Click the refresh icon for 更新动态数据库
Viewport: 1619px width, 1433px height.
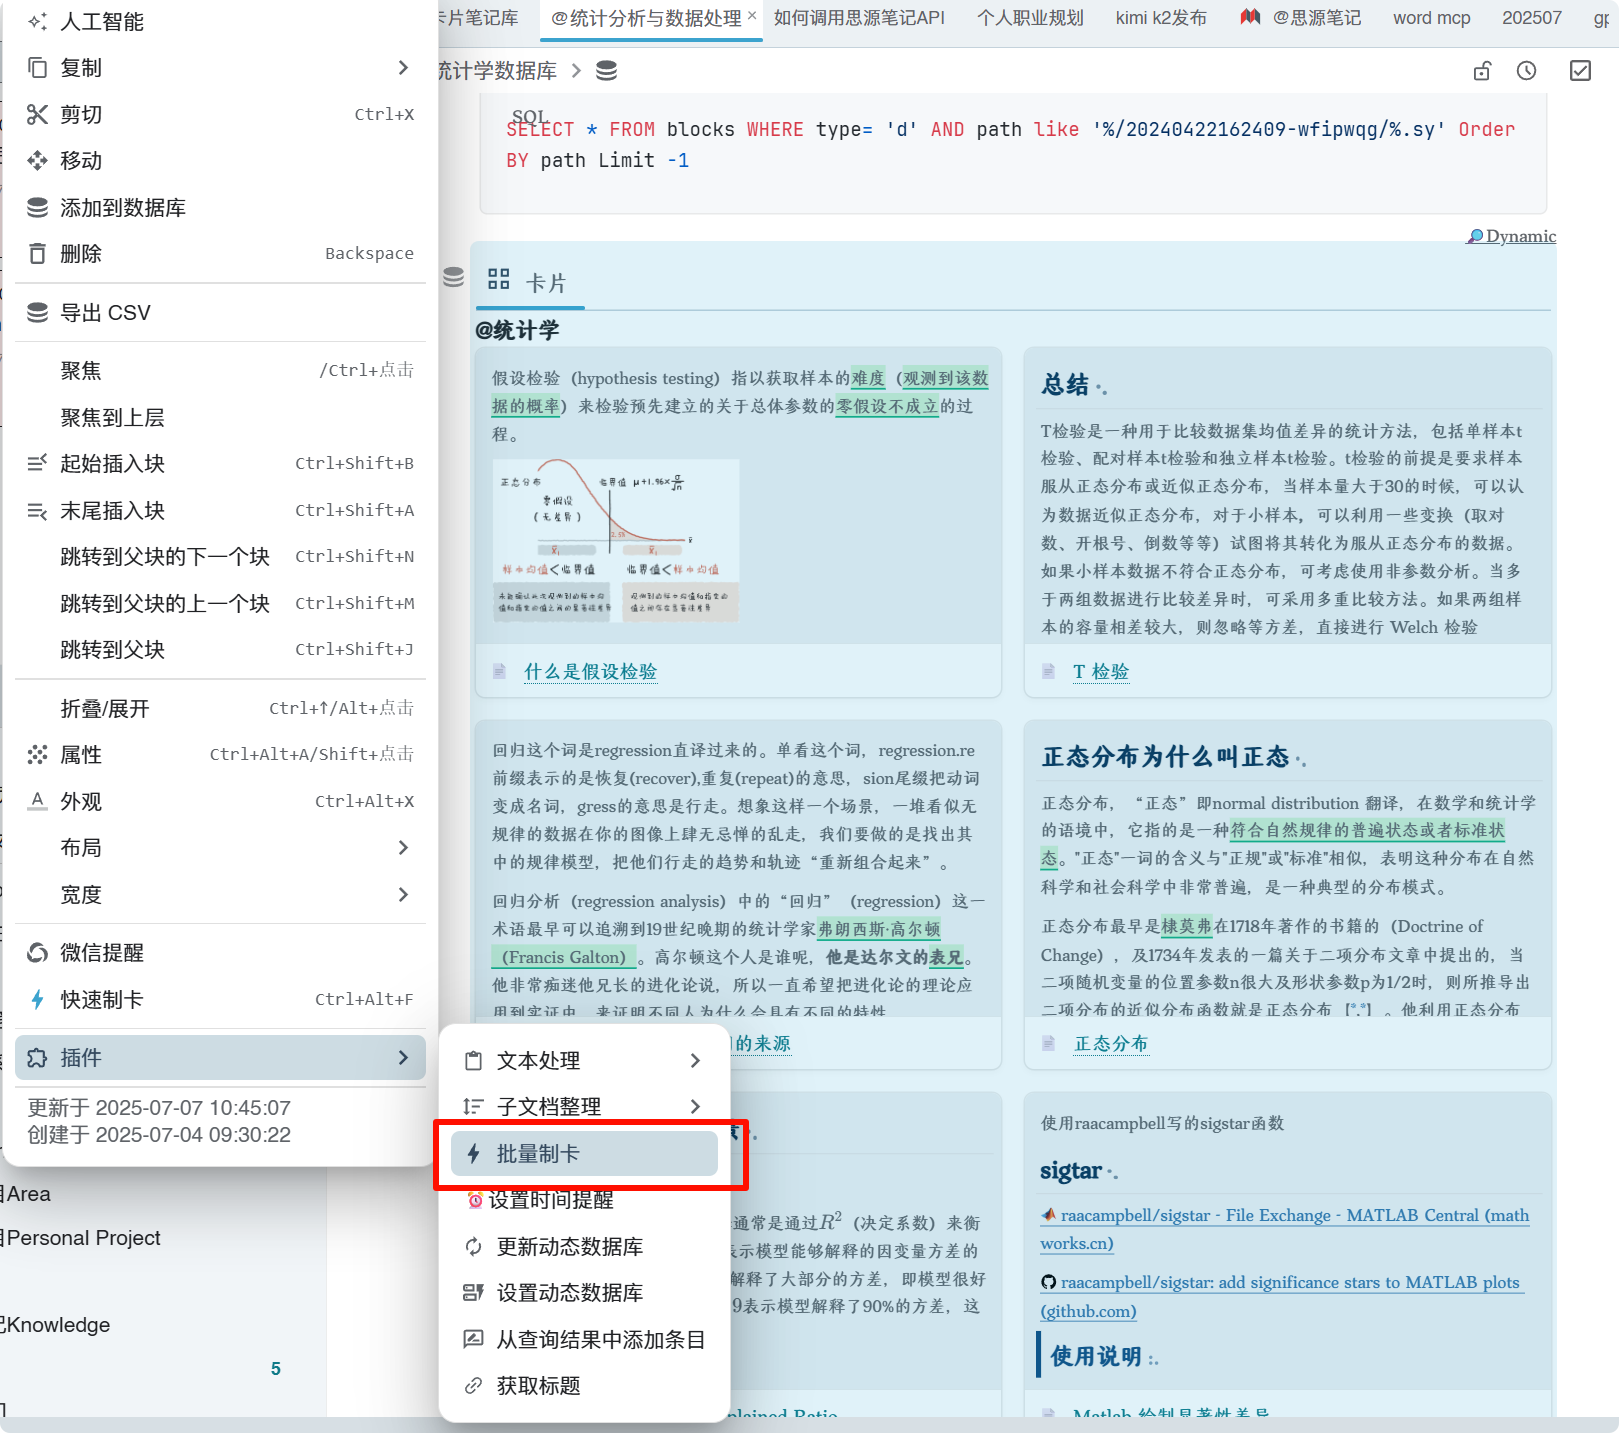pos(473,1246)
